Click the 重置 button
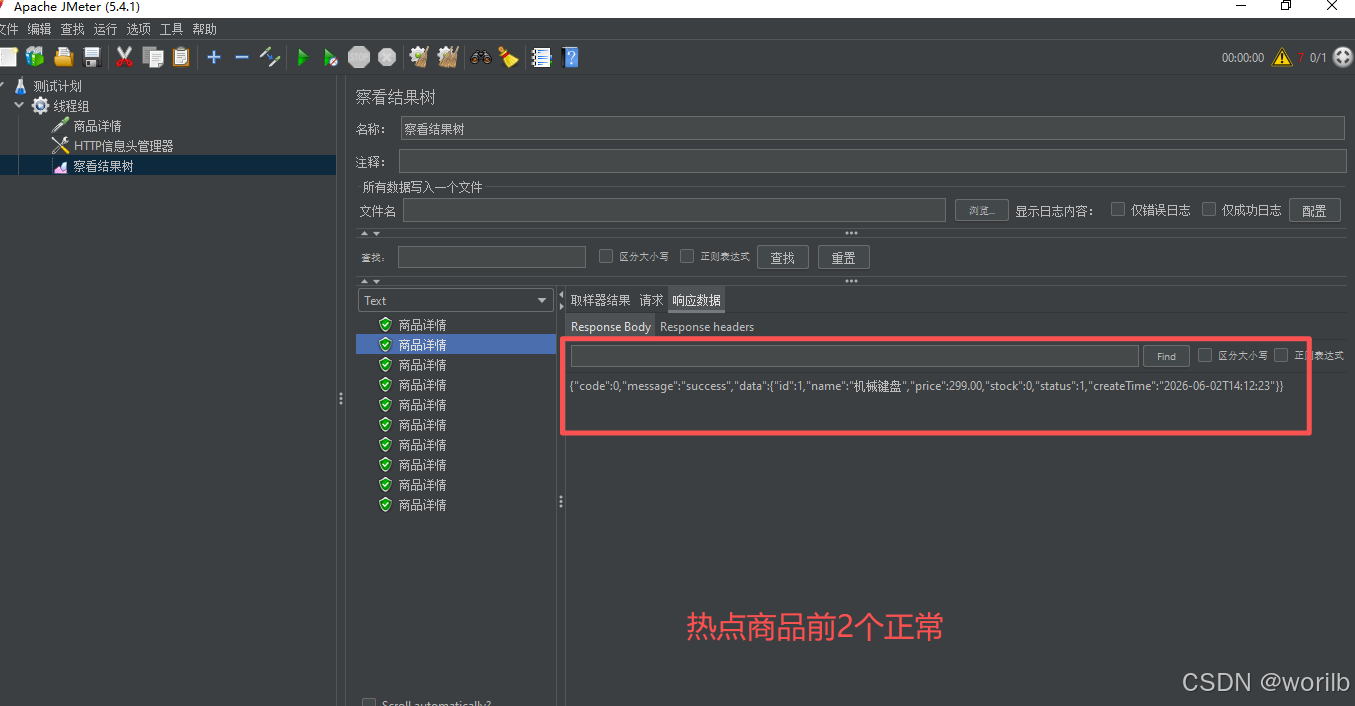Viewport: 1355px width, 706px height. 843,257
